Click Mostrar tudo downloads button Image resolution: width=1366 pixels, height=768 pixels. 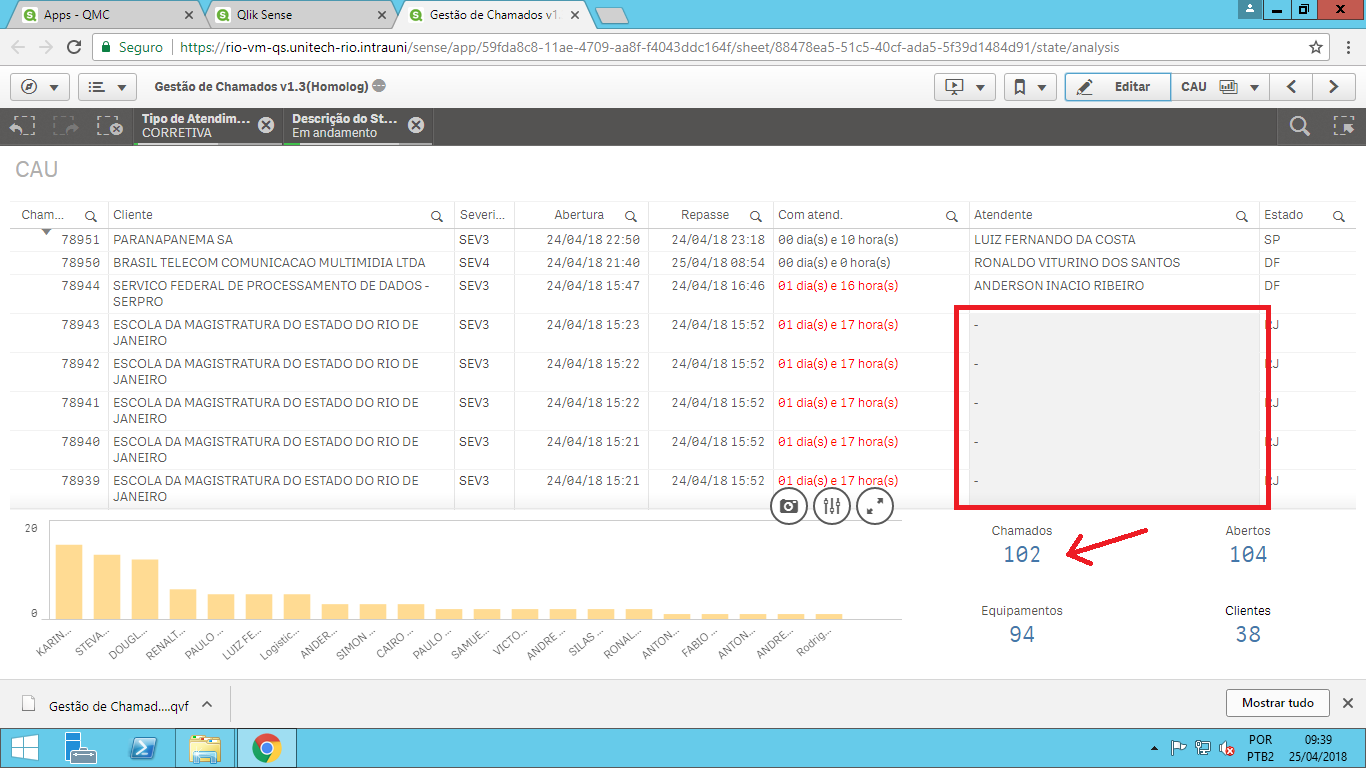(1277, 703)
